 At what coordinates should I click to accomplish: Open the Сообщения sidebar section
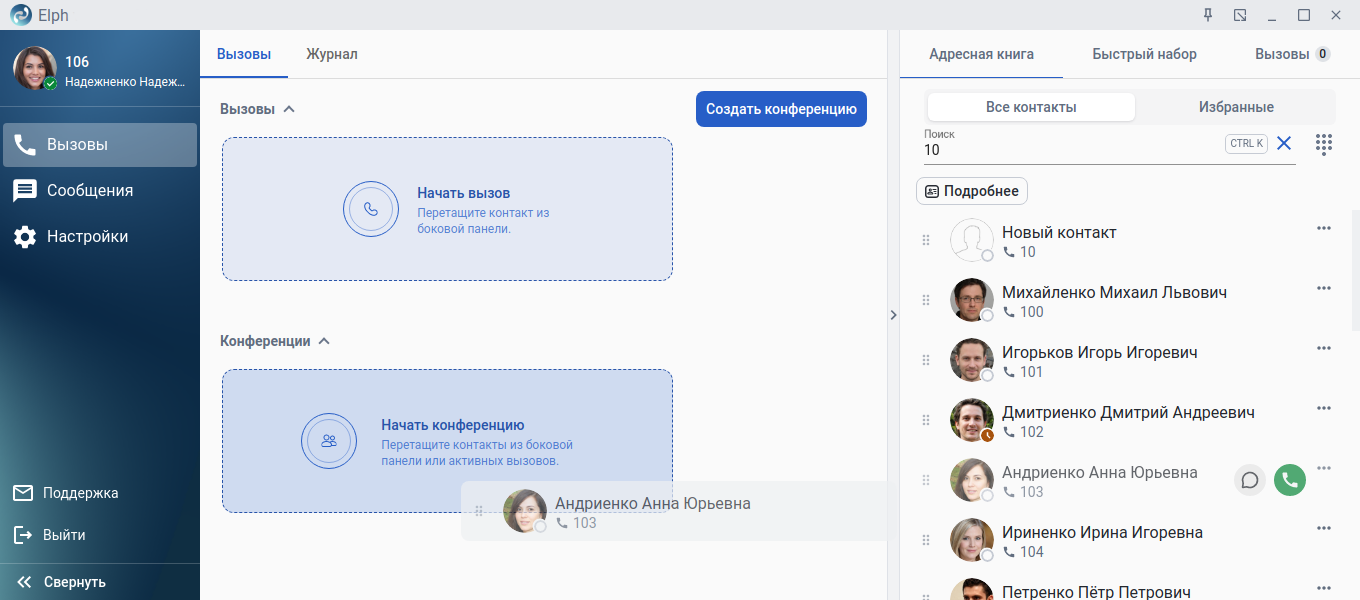coord(100,190)
